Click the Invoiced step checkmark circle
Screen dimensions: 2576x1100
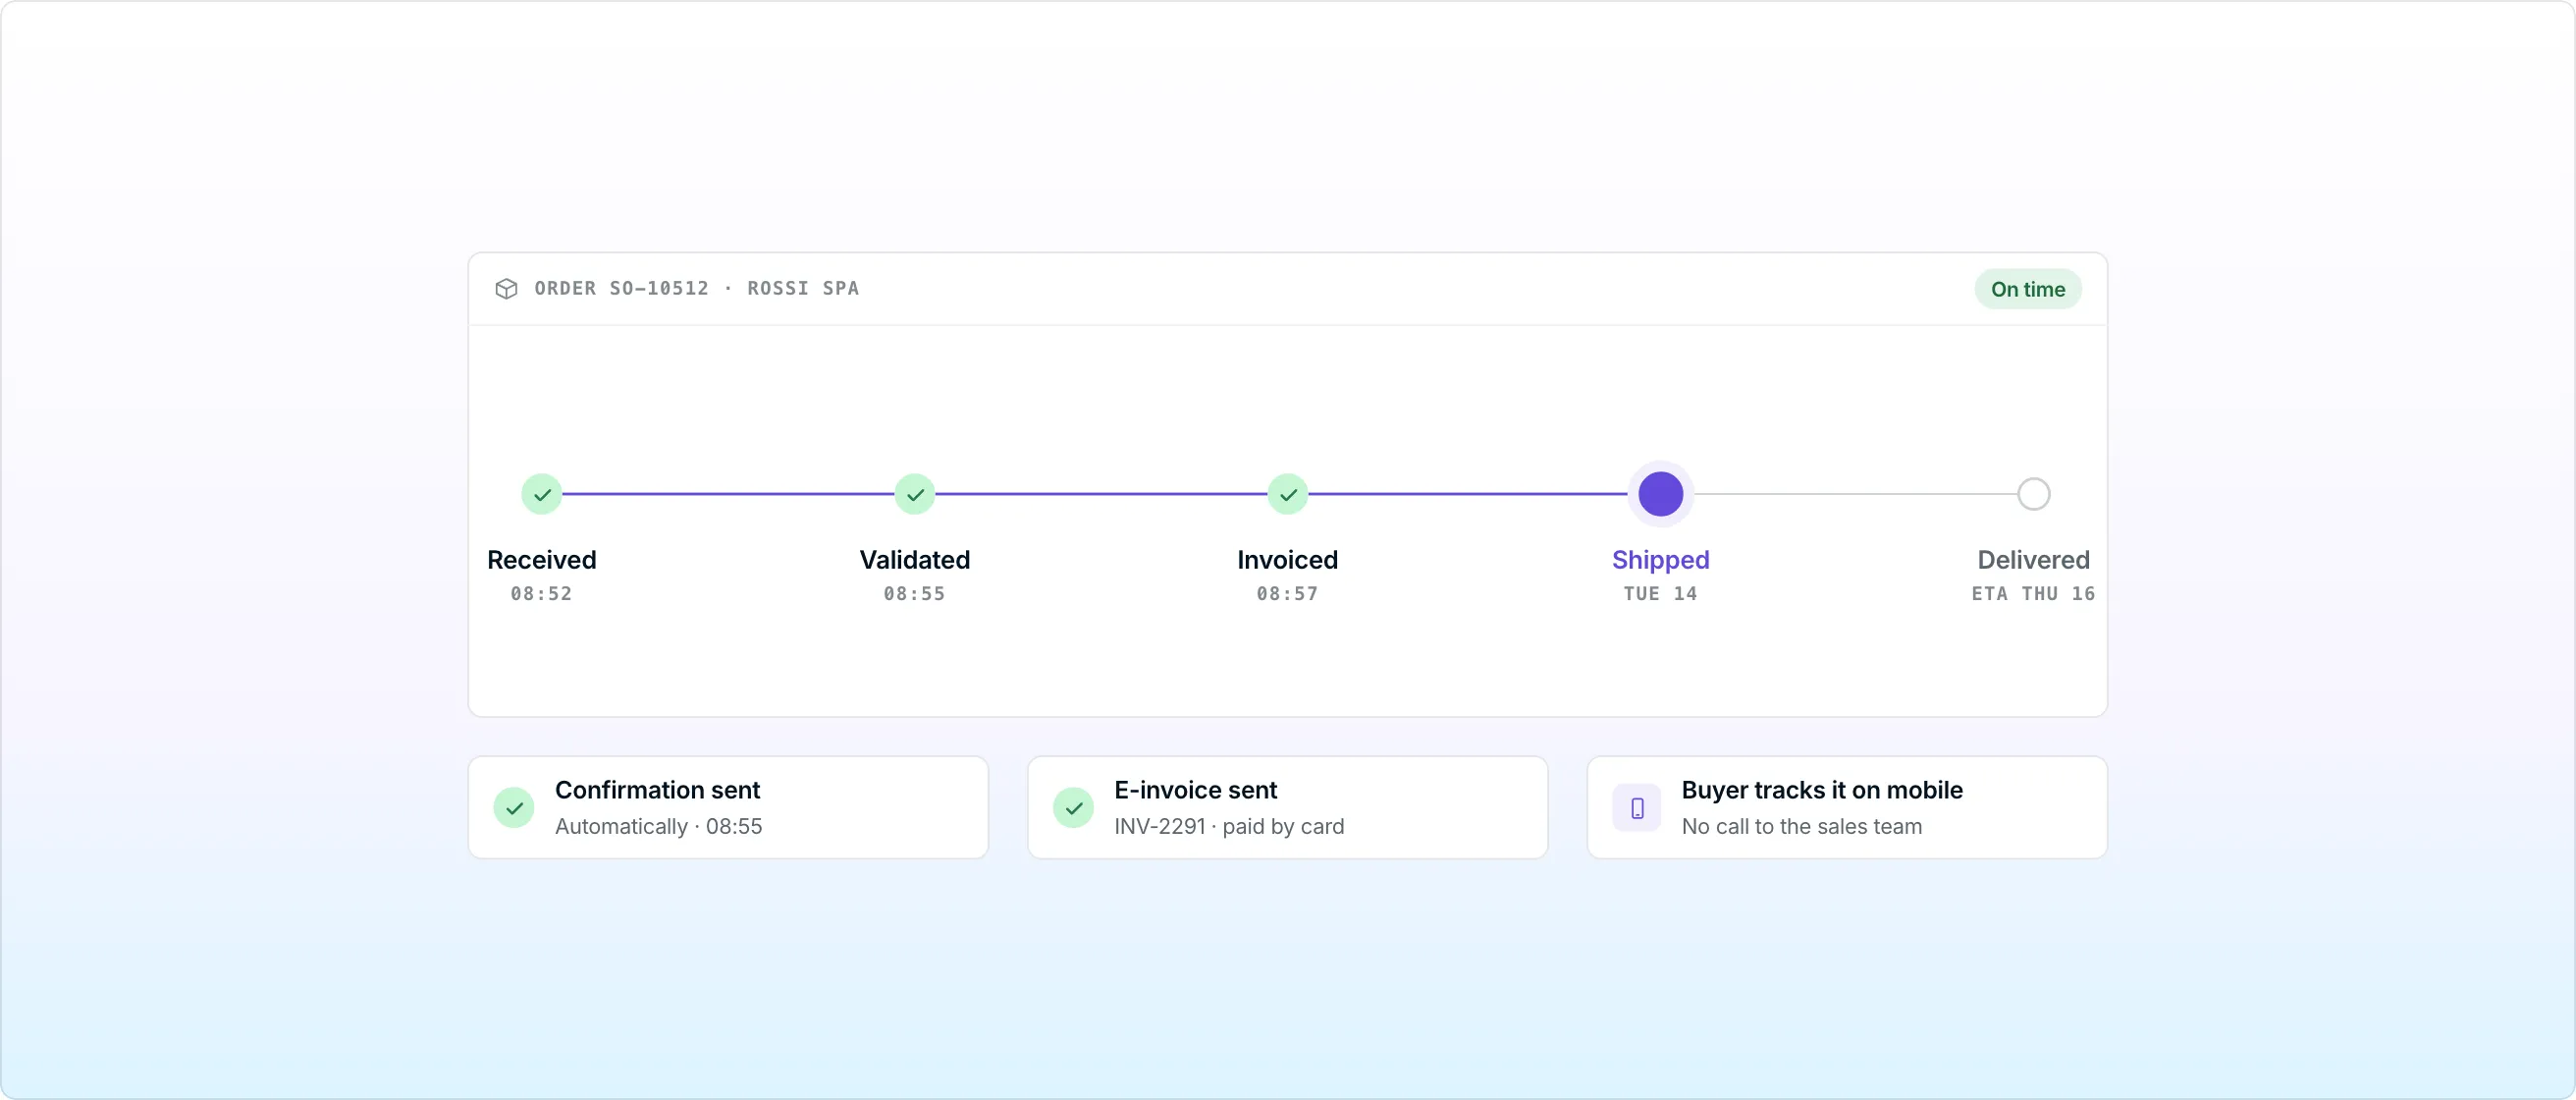1288,494
